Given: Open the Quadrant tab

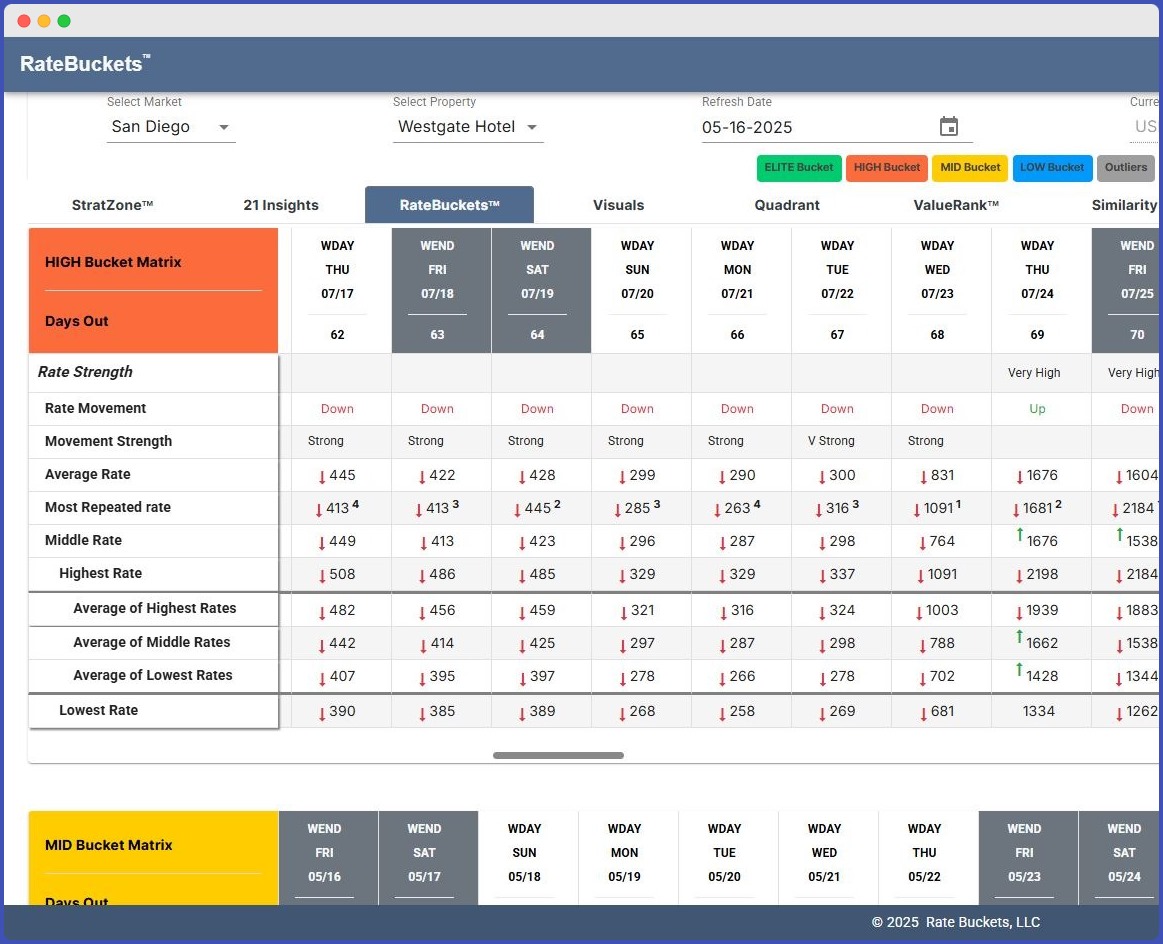Looking at the screenshot, I should tap(787, 205).
